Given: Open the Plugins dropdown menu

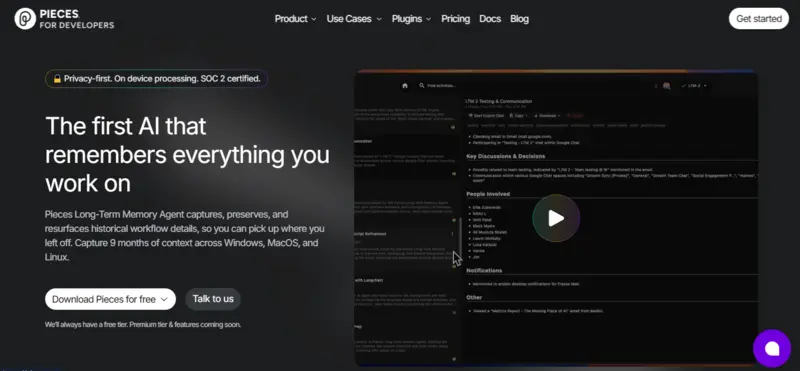Looking at the screenshot, I should click(411, 19).
